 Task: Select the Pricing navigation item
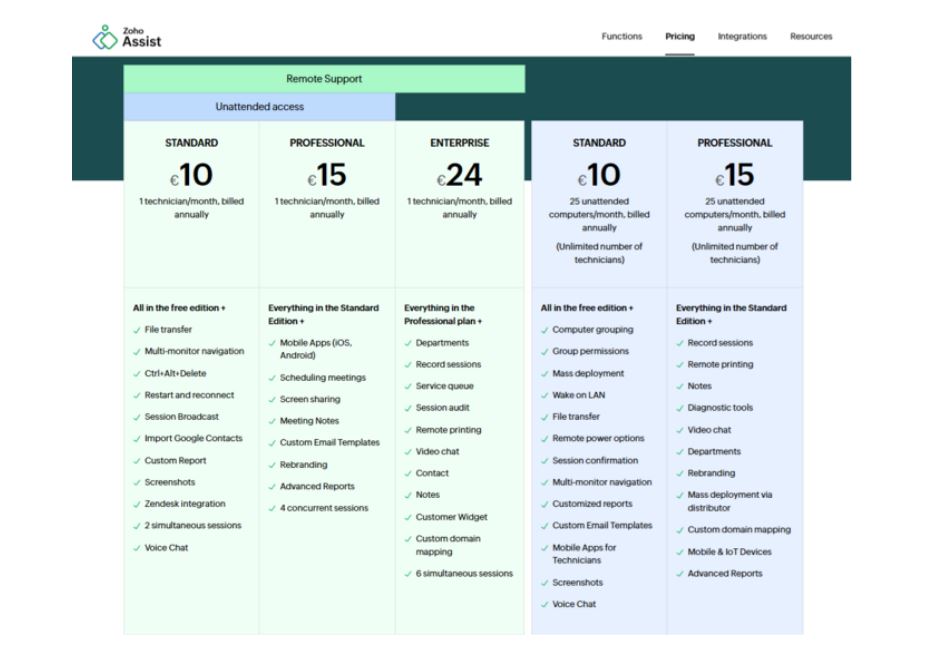[680, 37]
